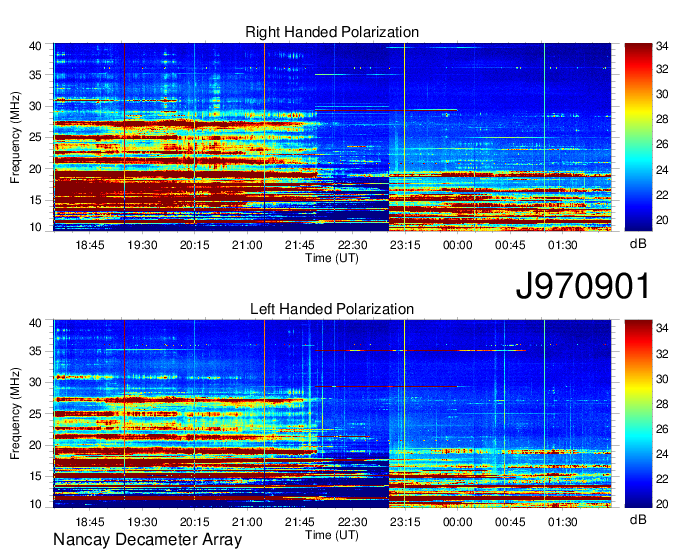This screenshot has width=680, height=552.
Task: Click the top plot's 'Frequency (MHz)' axis label
Action: [x=15, y=137]
